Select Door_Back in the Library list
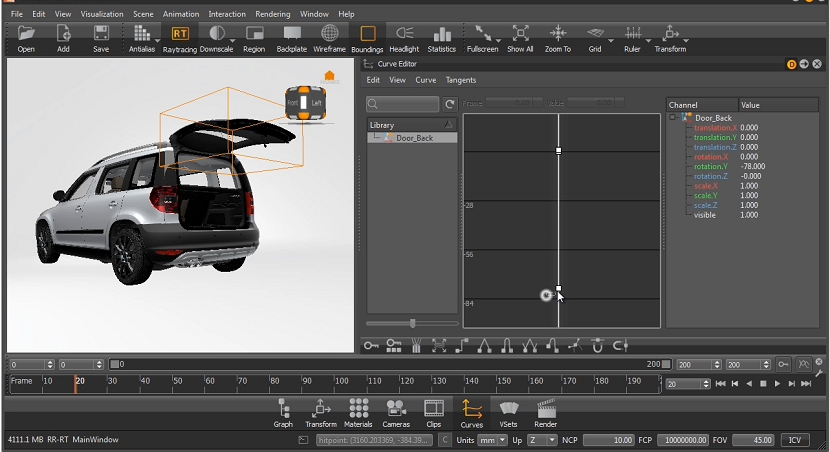 (414, 138)
